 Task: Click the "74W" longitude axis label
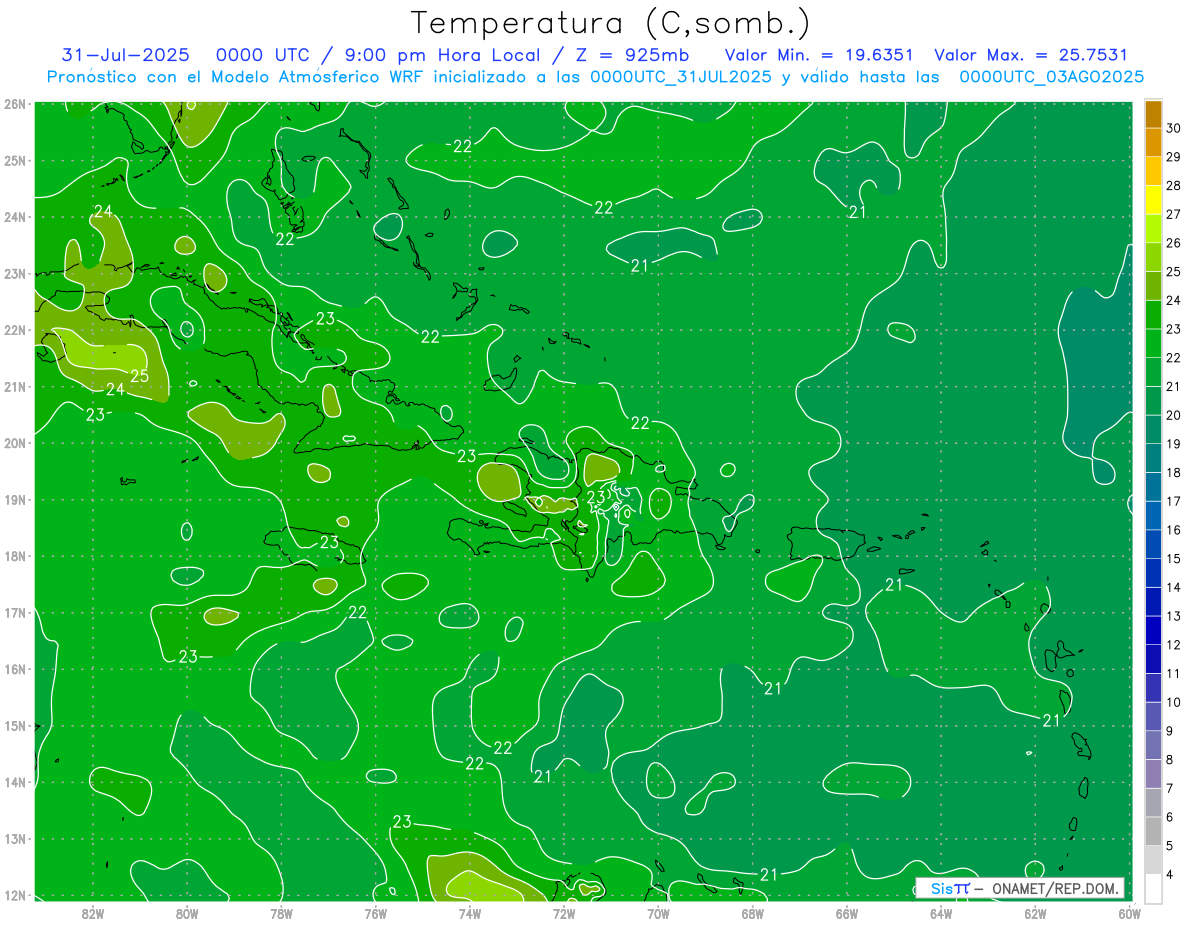pos(469,913)
